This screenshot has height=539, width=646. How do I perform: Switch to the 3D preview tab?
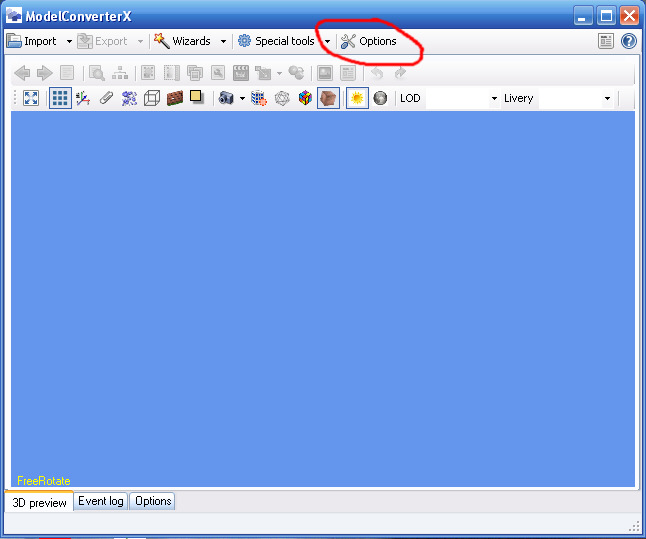[x=39, y=502]
